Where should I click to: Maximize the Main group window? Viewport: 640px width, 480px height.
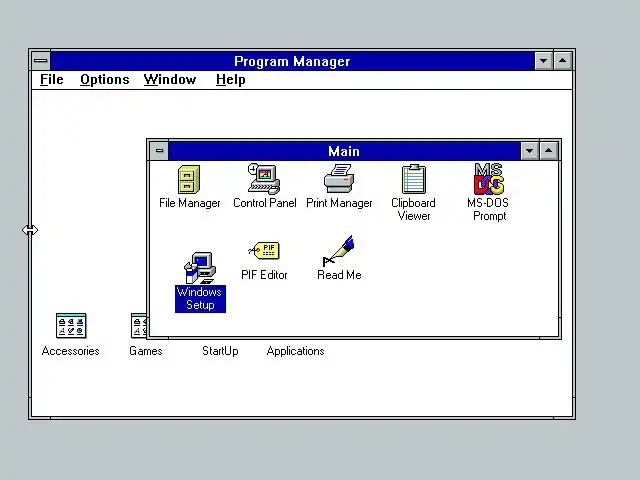549,151
